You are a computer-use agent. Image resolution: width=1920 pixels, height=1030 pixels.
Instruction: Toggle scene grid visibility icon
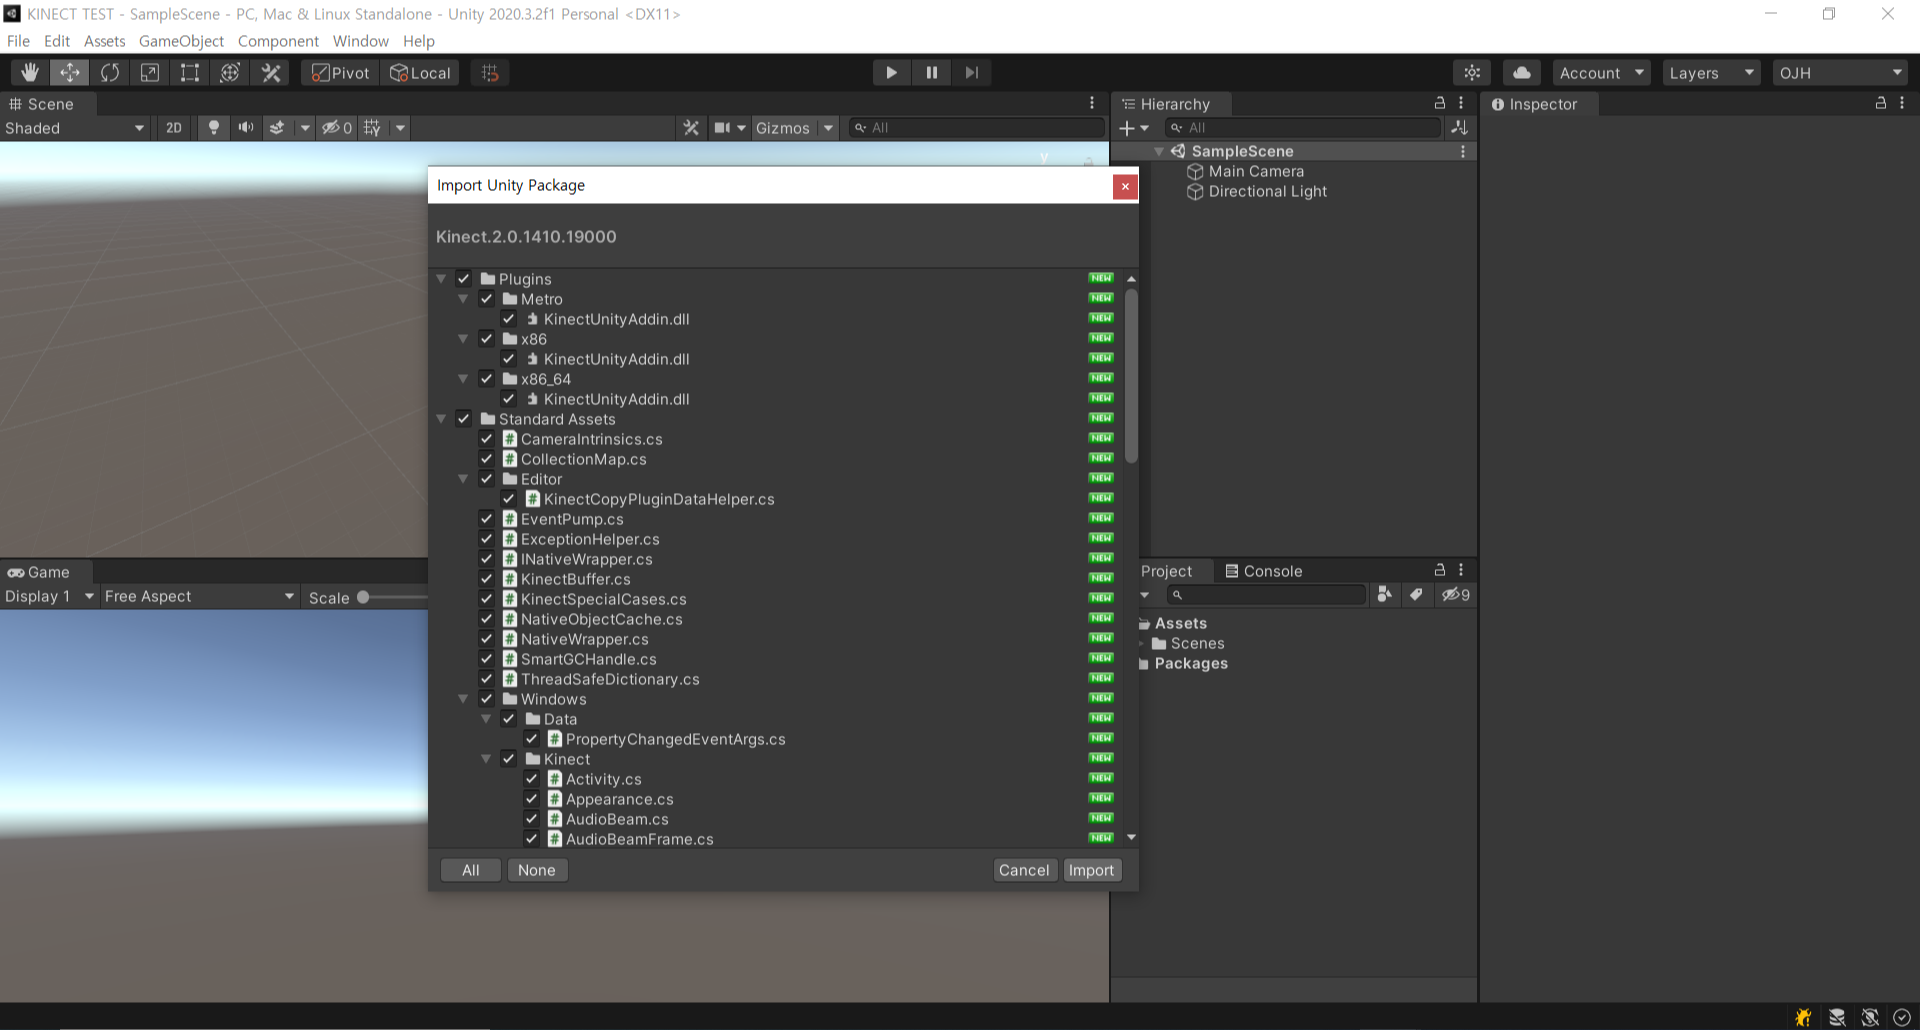(x=372, y=127)
